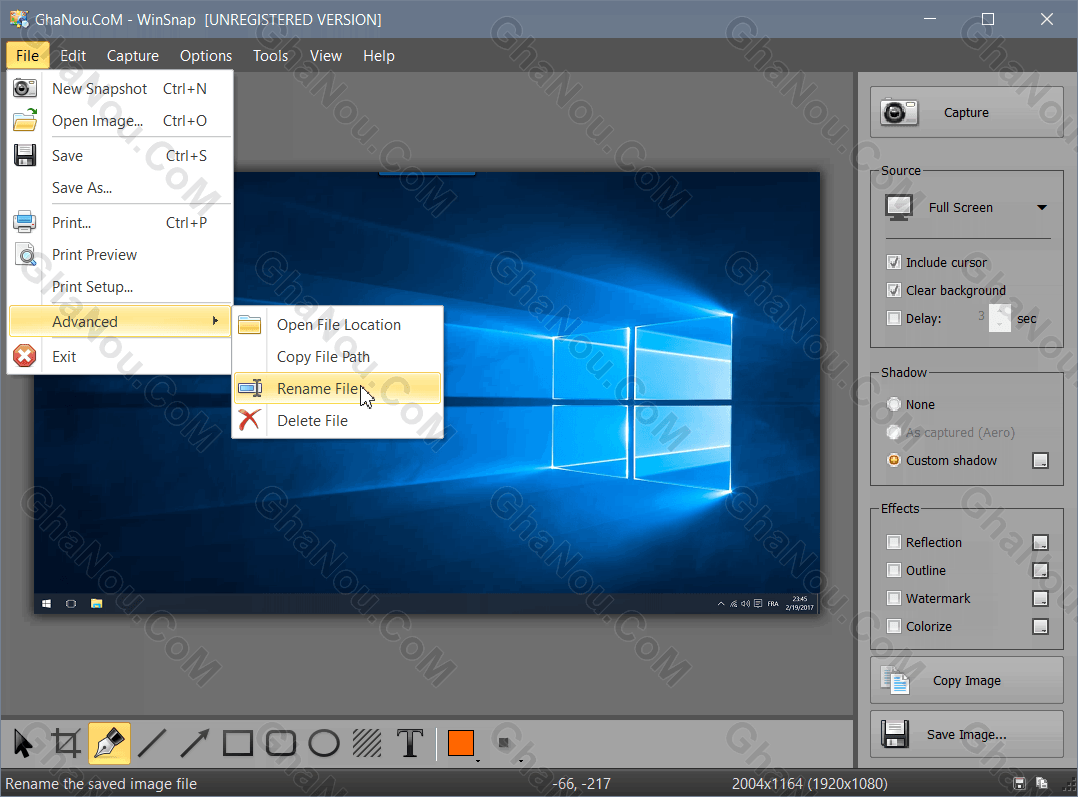Select the Crop tool

(x=66, y=743)
